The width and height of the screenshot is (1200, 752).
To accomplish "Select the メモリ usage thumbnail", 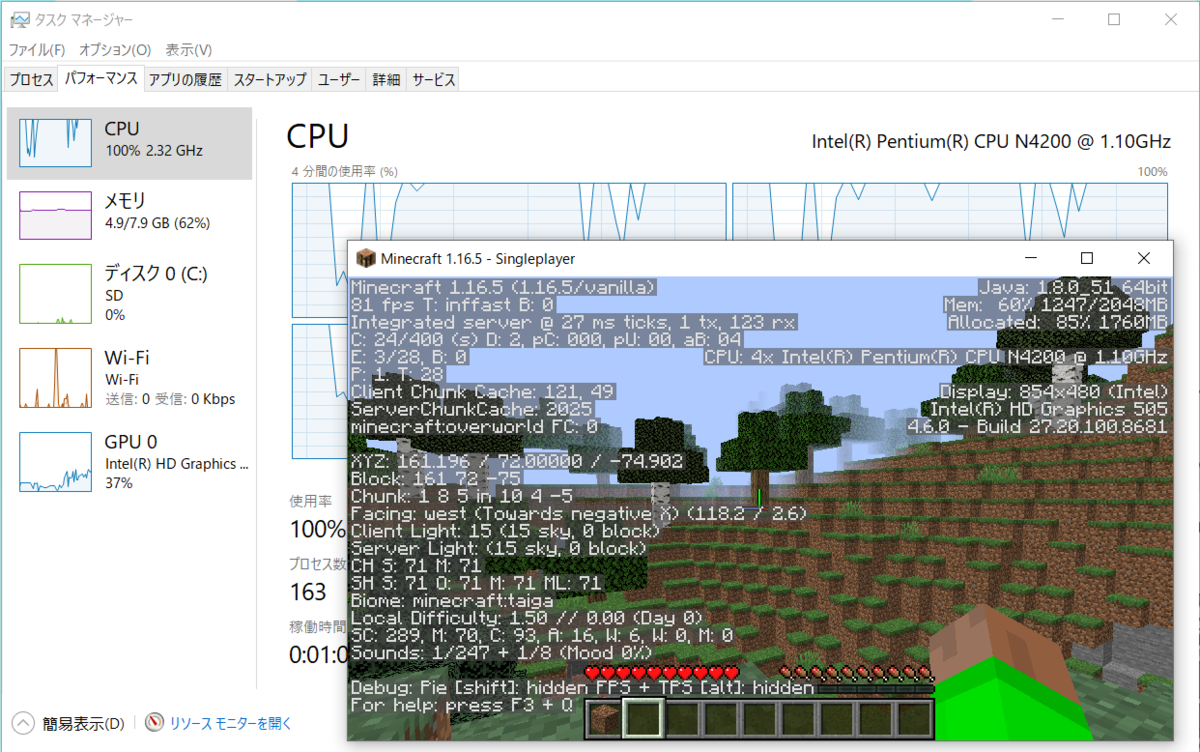I will point(56,215).
